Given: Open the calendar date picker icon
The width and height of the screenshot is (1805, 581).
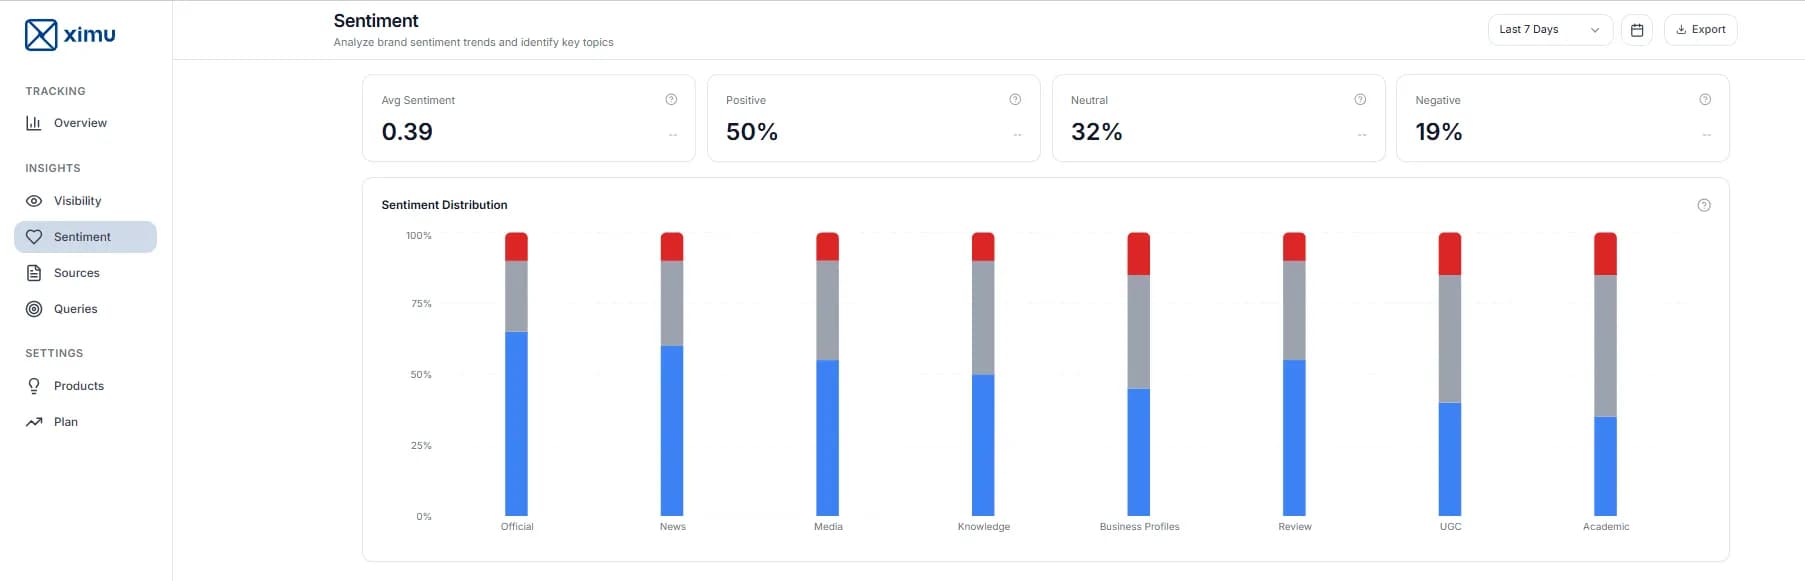Looking at the screenshot, I should pyautogui.click(x=1637, y=29).
